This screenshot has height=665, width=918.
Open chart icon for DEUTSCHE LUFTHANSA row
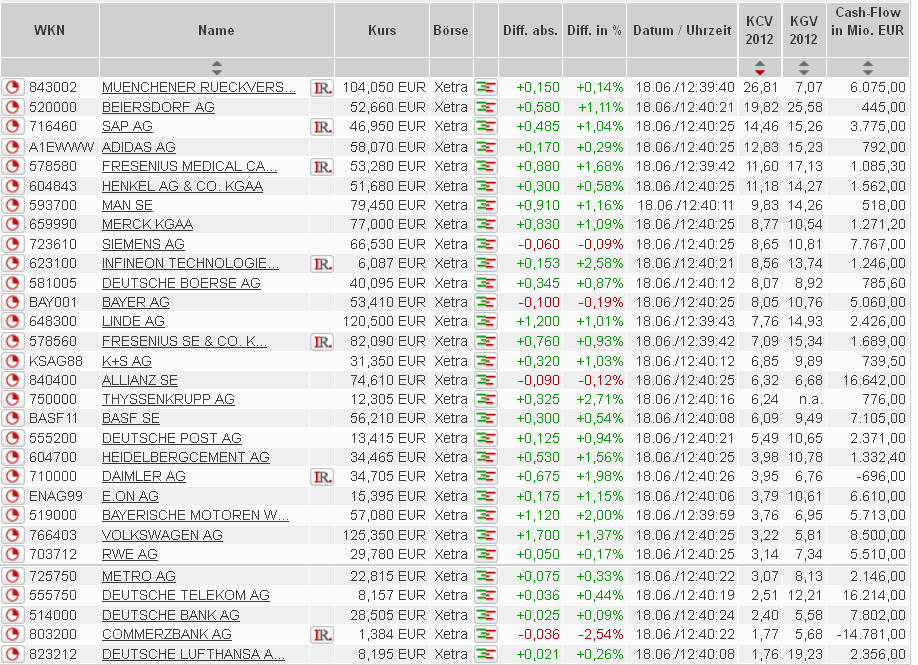pos(12,654)
